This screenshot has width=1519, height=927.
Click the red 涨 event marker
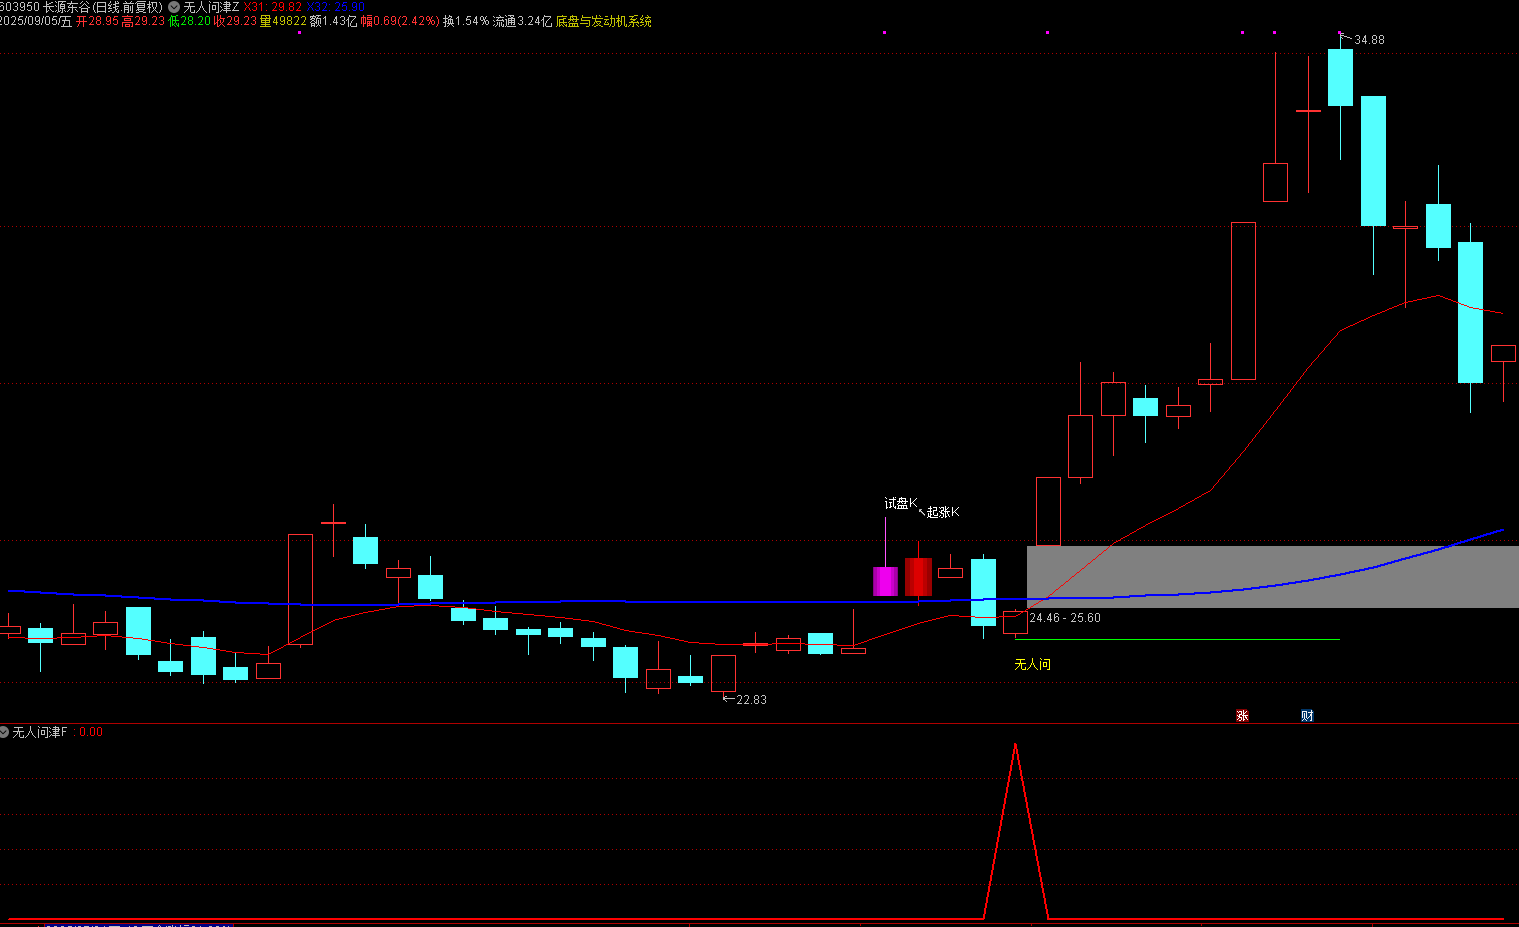(1242, 716)
